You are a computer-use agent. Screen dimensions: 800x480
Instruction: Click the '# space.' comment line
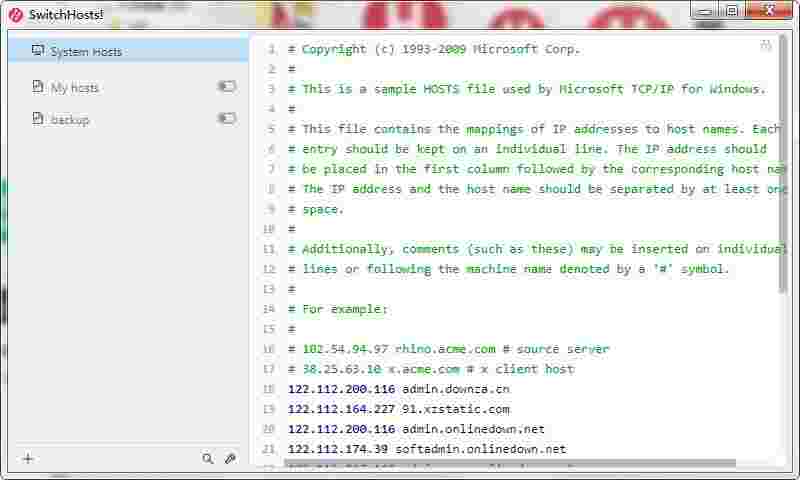point(316,209)
